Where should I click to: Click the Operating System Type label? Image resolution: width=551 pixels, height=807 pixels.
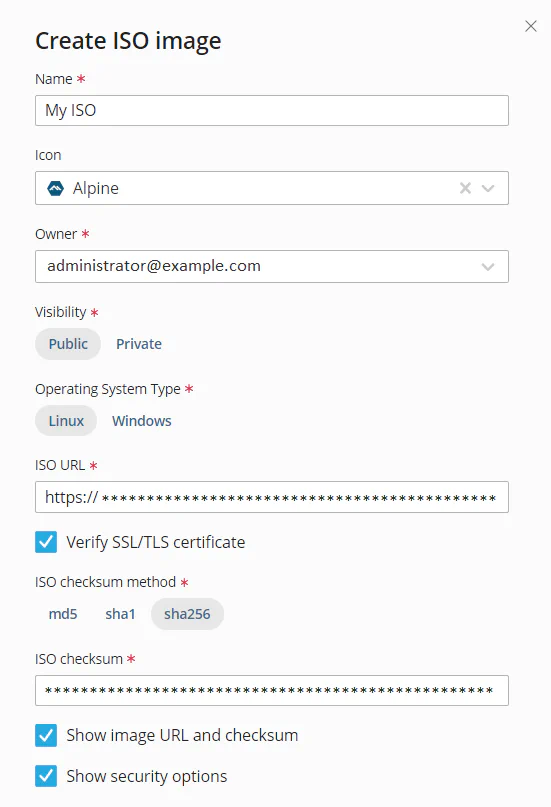click(108, 389)
